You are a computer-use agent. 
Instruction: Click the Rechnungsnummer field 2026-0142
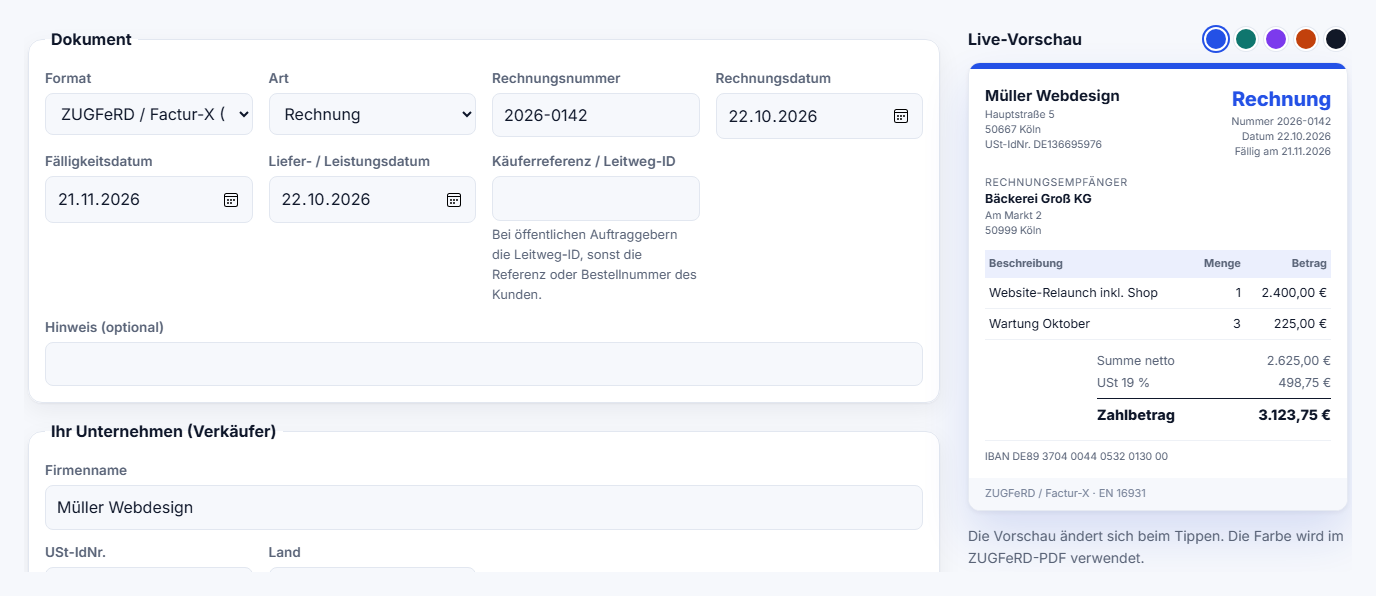pyautogui.click(x=596, y=115)
